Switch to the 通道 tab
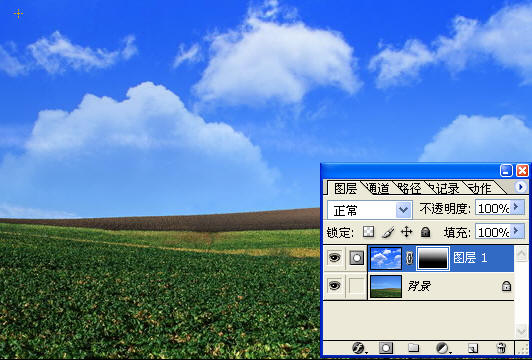The height and width of the screenshot is (360, 532). click(x=378, y=188)
